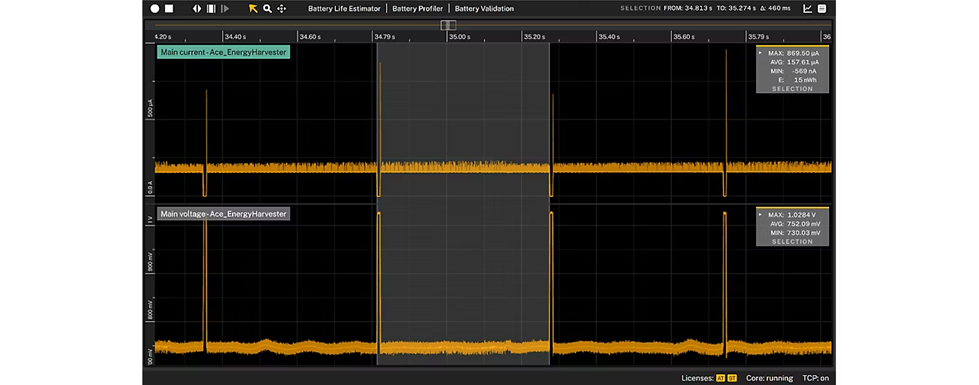Click the Main voltage - Ace_EnergyHarvester label

pyautogui.click(x=224, y=214)
